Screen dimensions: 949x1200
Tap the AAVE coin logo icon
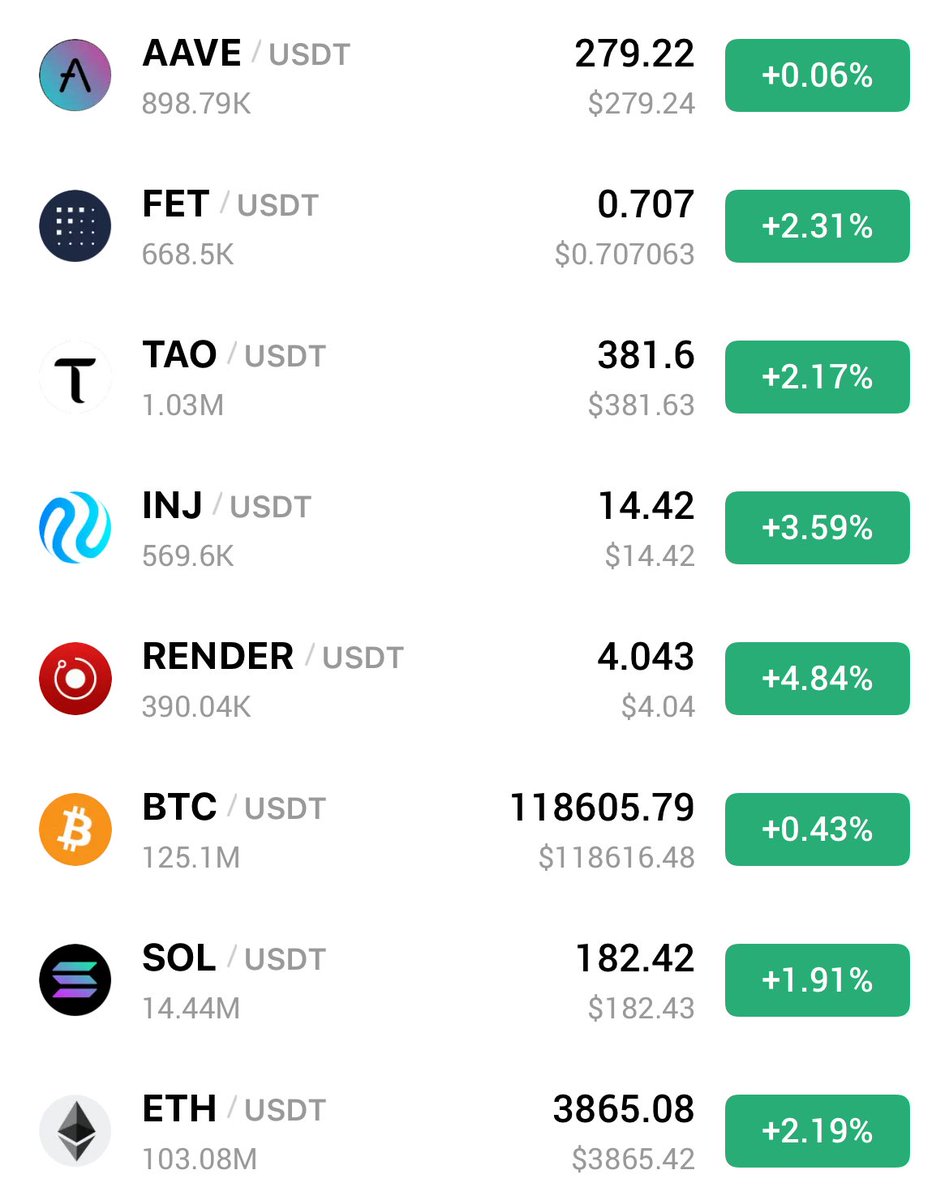coord(75,75)
